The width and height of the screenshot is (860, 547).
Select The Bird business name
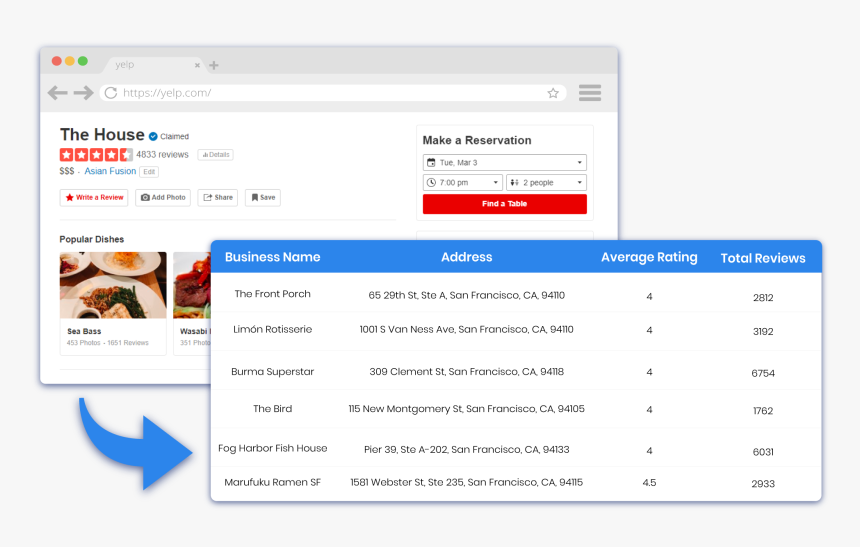273,409
